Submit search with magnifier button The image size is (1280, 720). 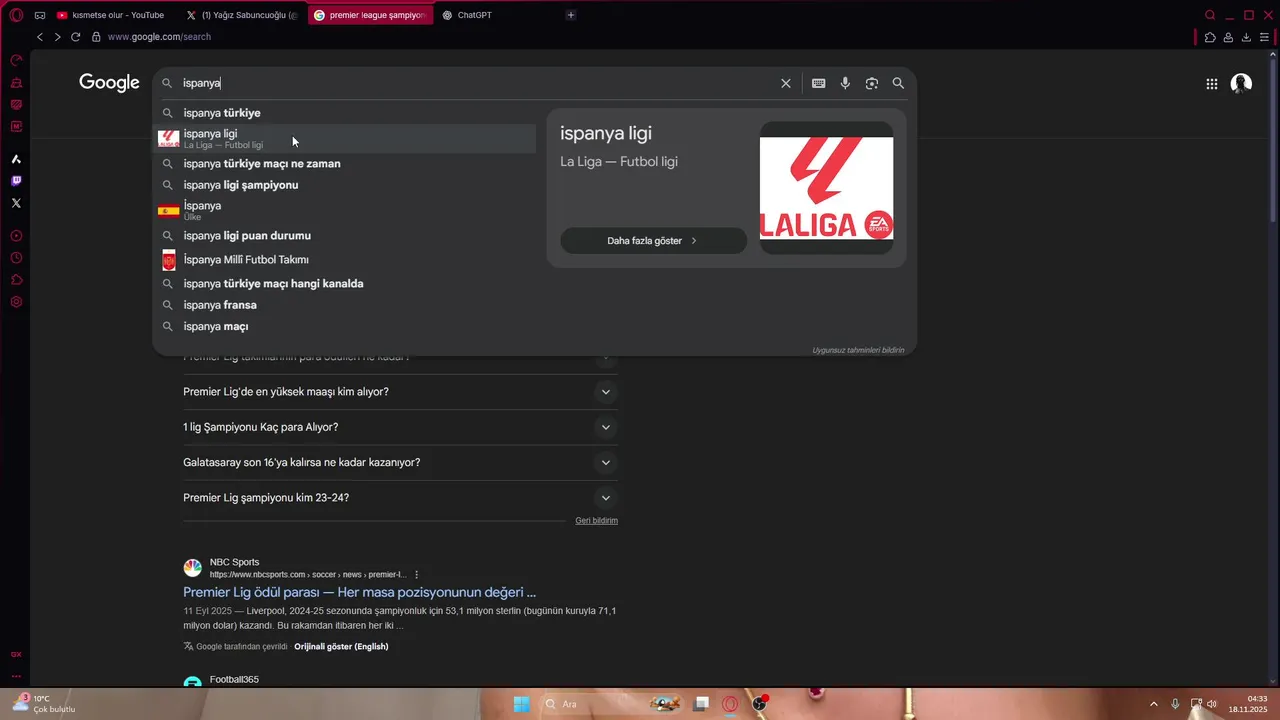pos(898,83)
